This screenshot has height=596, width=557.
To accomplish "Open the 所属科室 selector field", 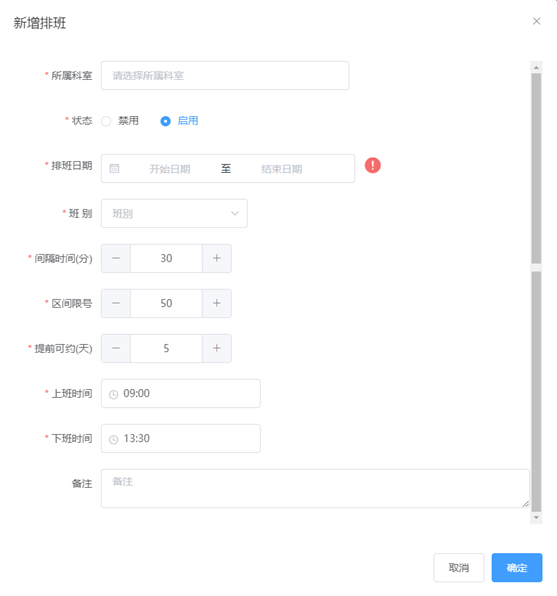I will point(225,76).
